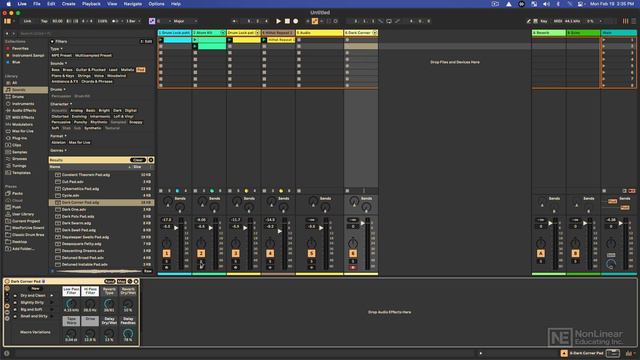Collapse the Type filter group

(56, 49)
